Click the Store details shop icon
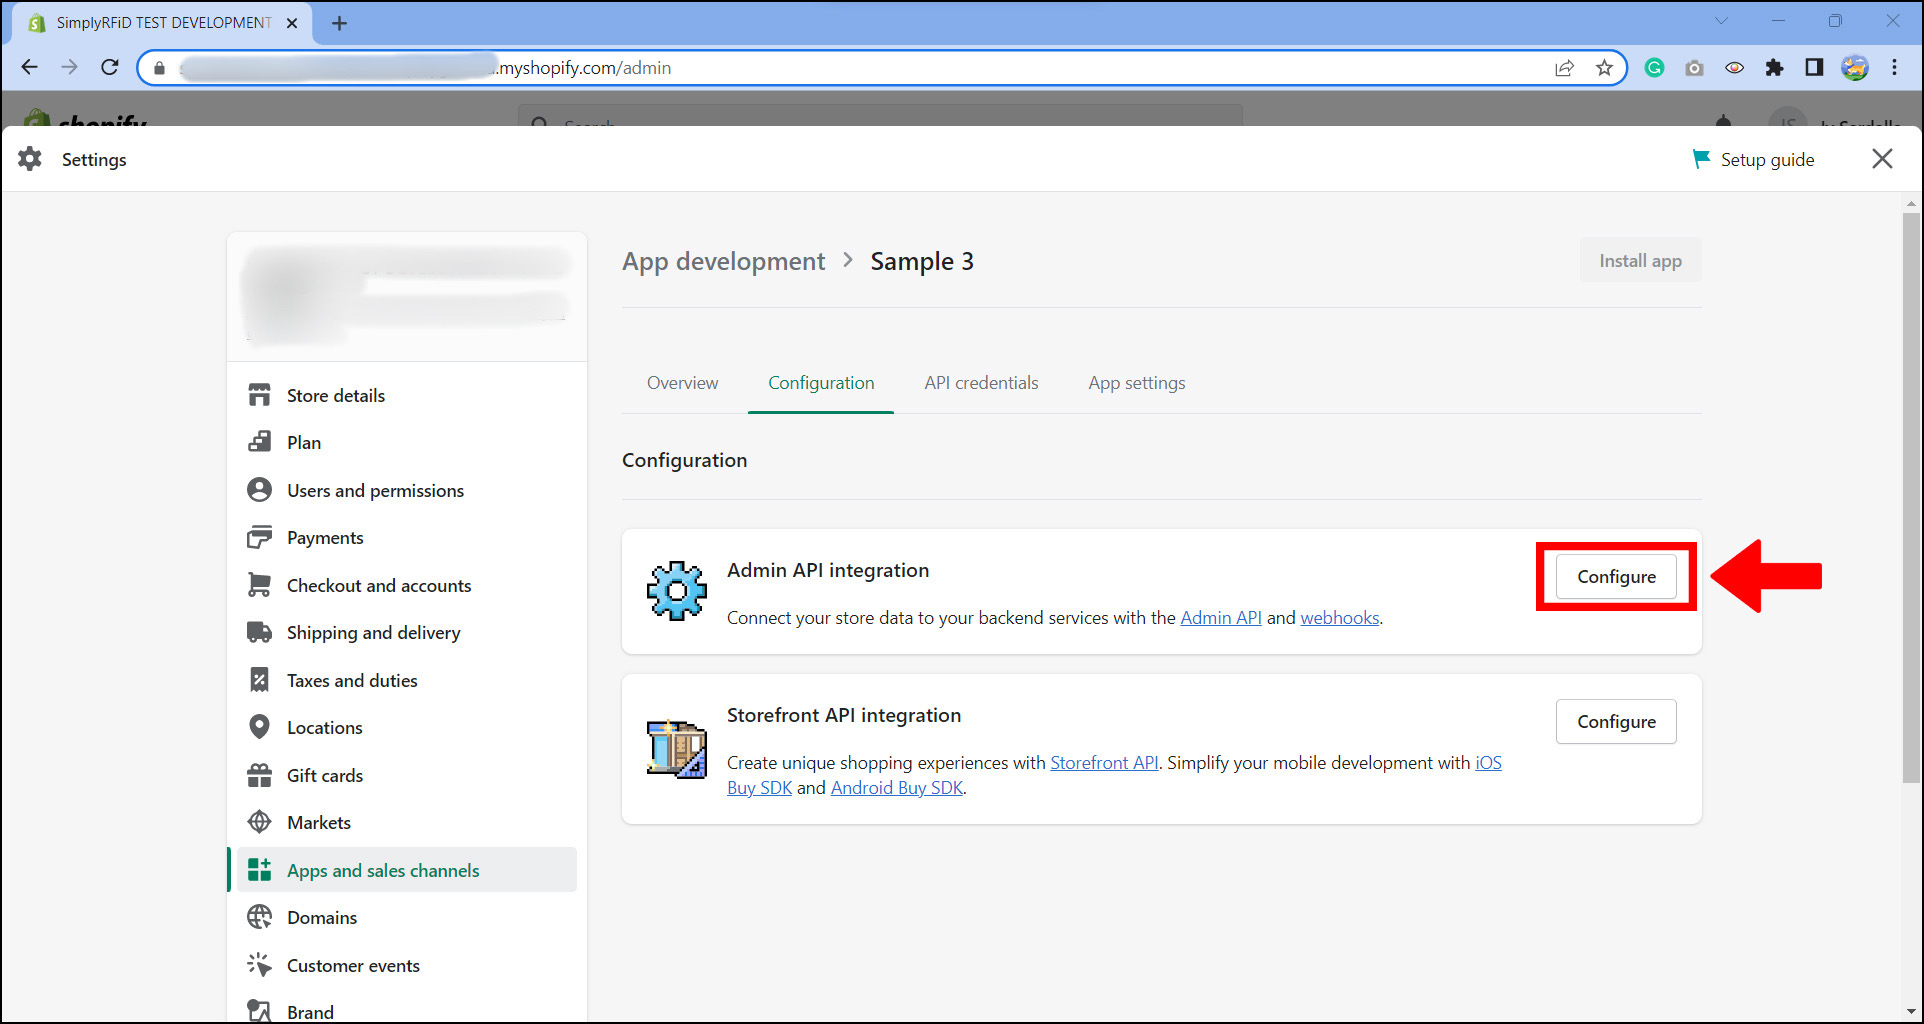 coord(259,395)
